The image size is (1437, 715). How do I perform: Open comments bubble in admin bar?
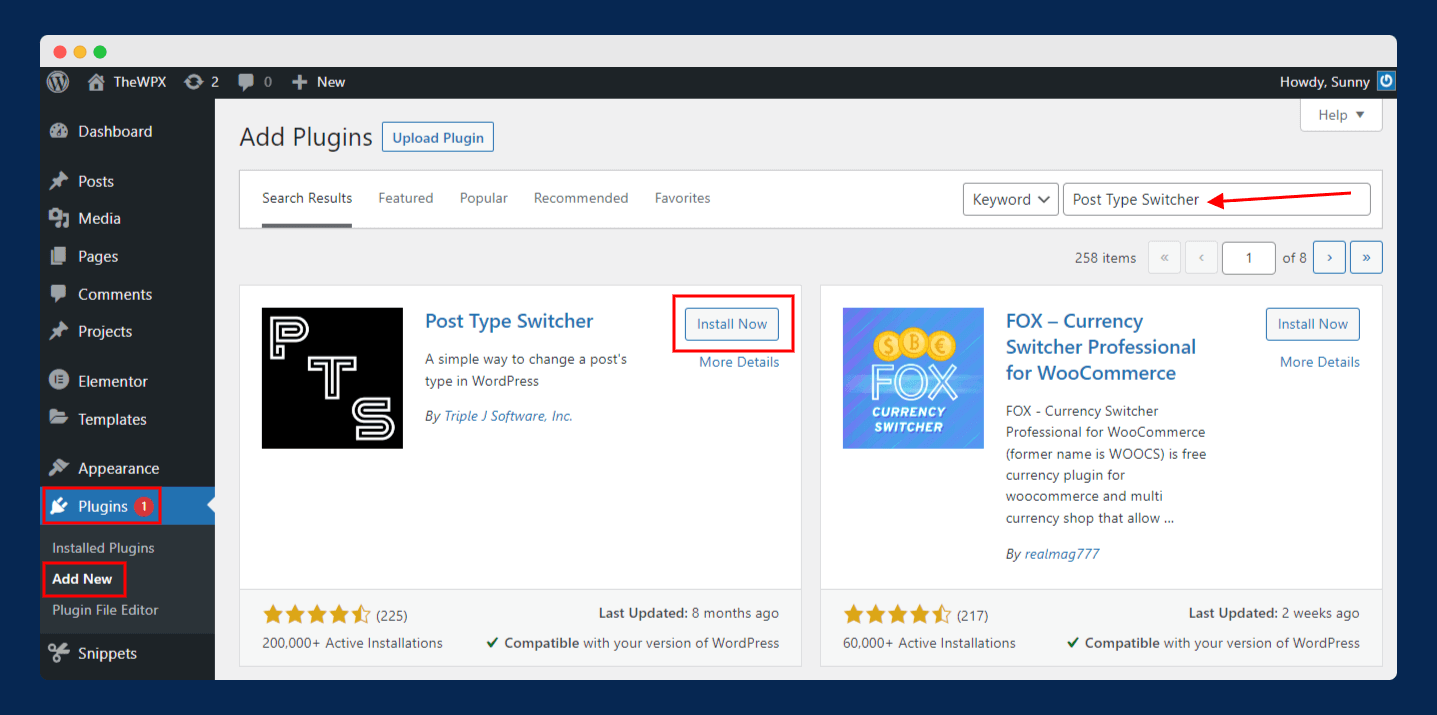coord(246,82)
